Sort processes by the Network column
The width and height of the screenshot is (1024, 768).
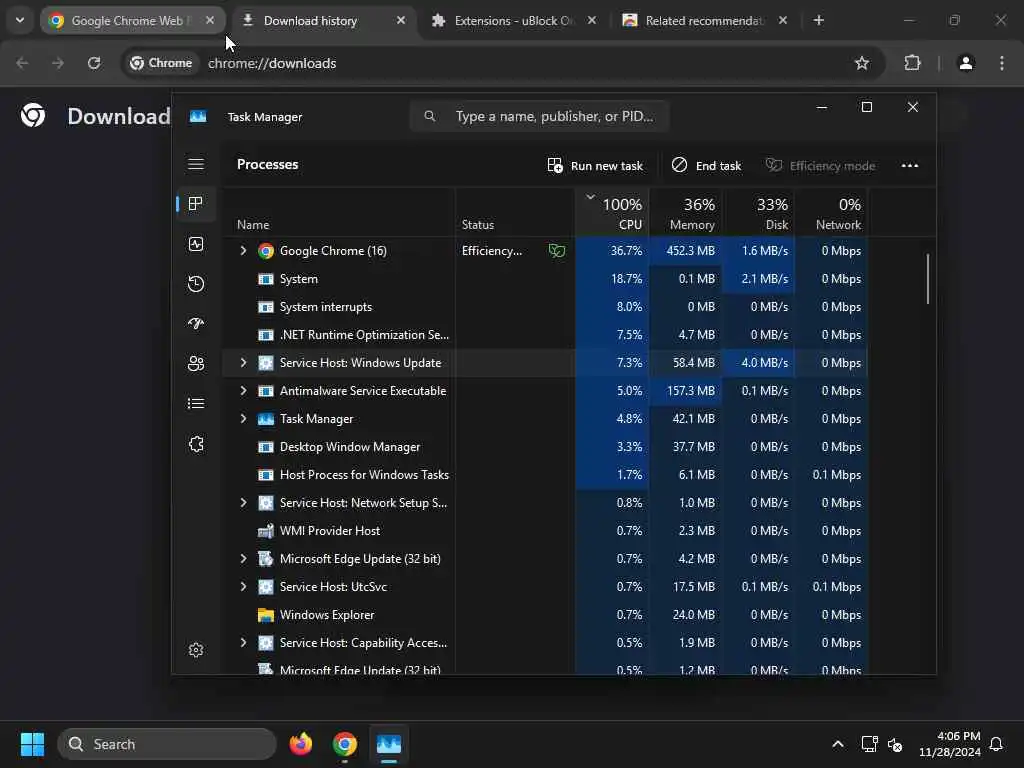832,213
